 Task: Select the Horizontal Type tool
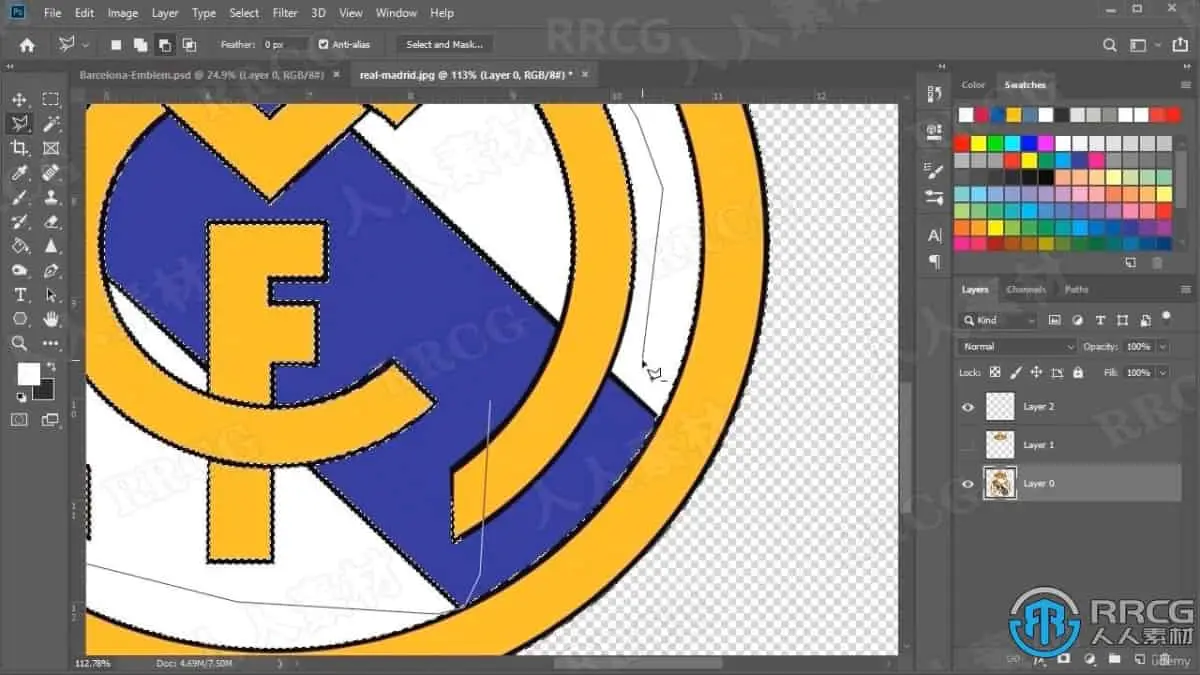click(19, 295)
